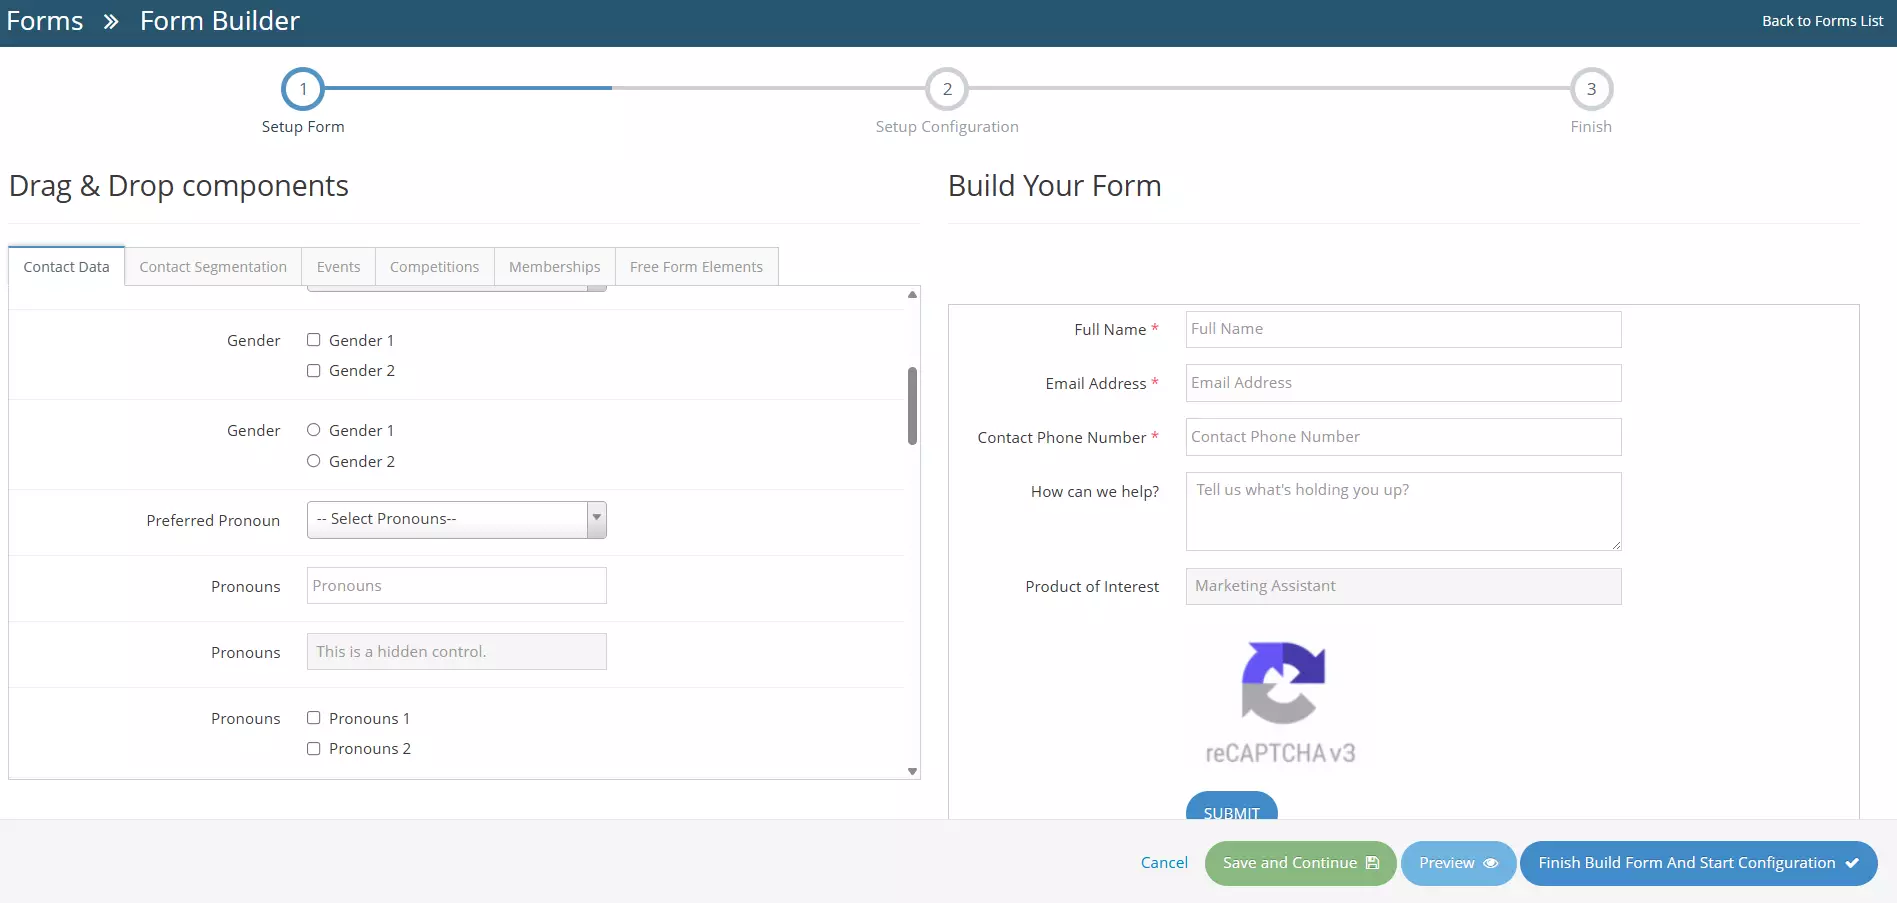Click the reCAPTCHA v3 badge
This screenshot has height=903, width=1897.
click(x=1282, y=700)
